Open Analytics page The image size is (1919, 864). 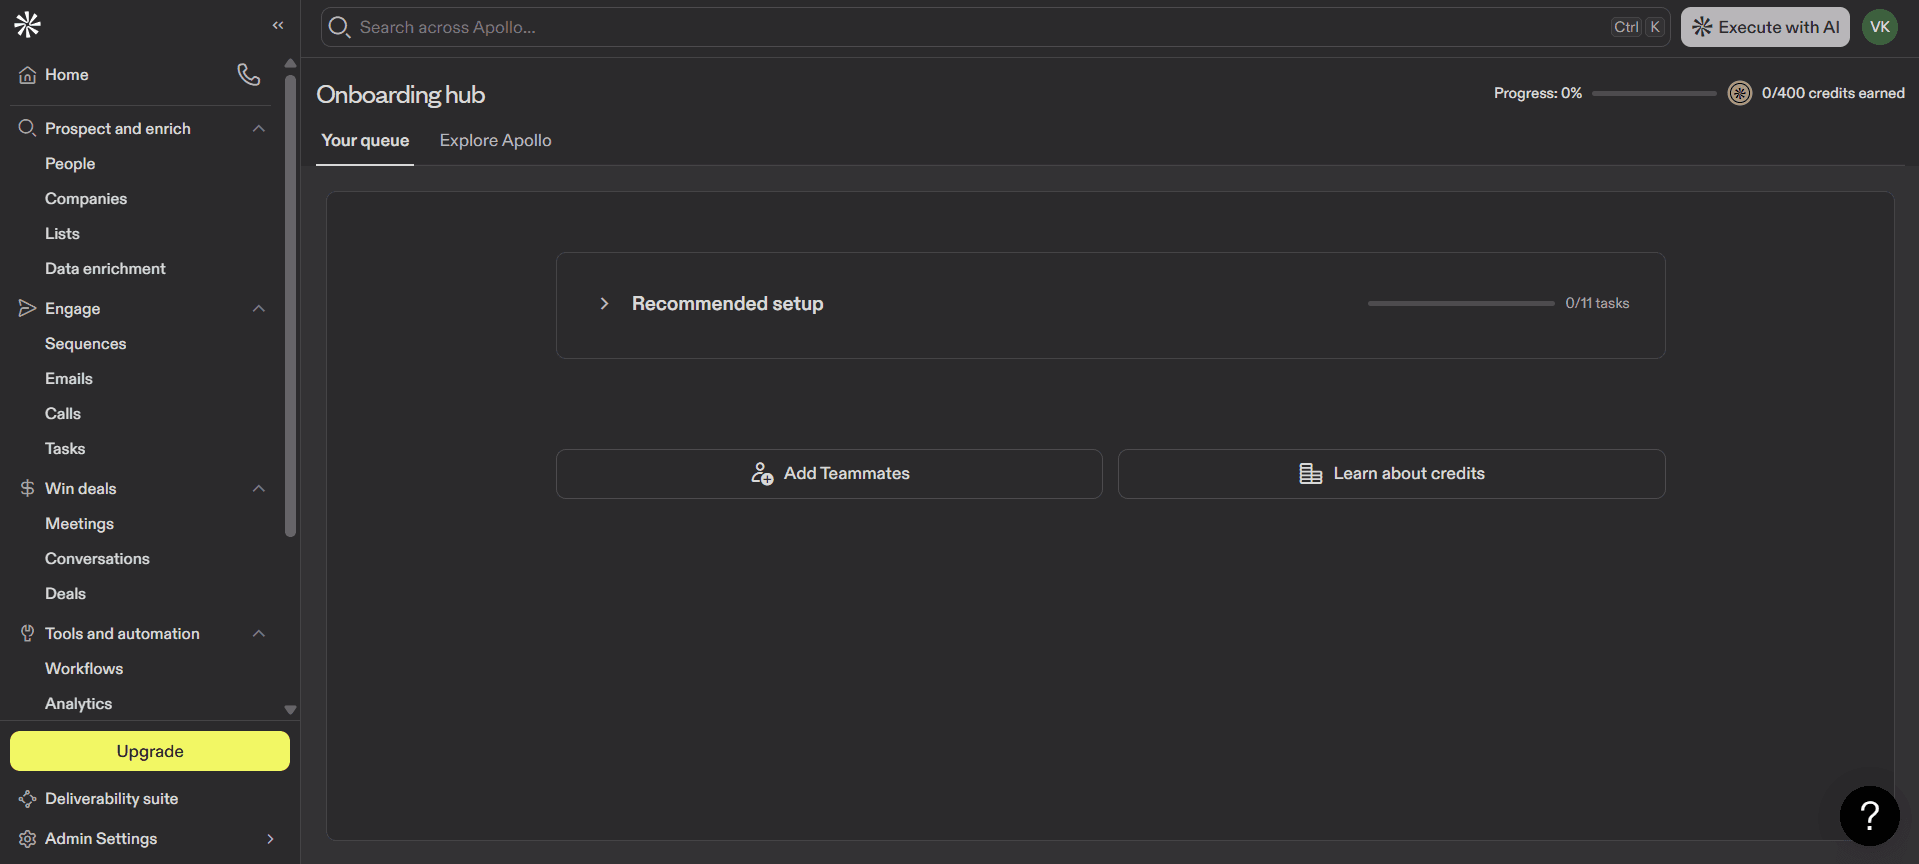(78, 703)
